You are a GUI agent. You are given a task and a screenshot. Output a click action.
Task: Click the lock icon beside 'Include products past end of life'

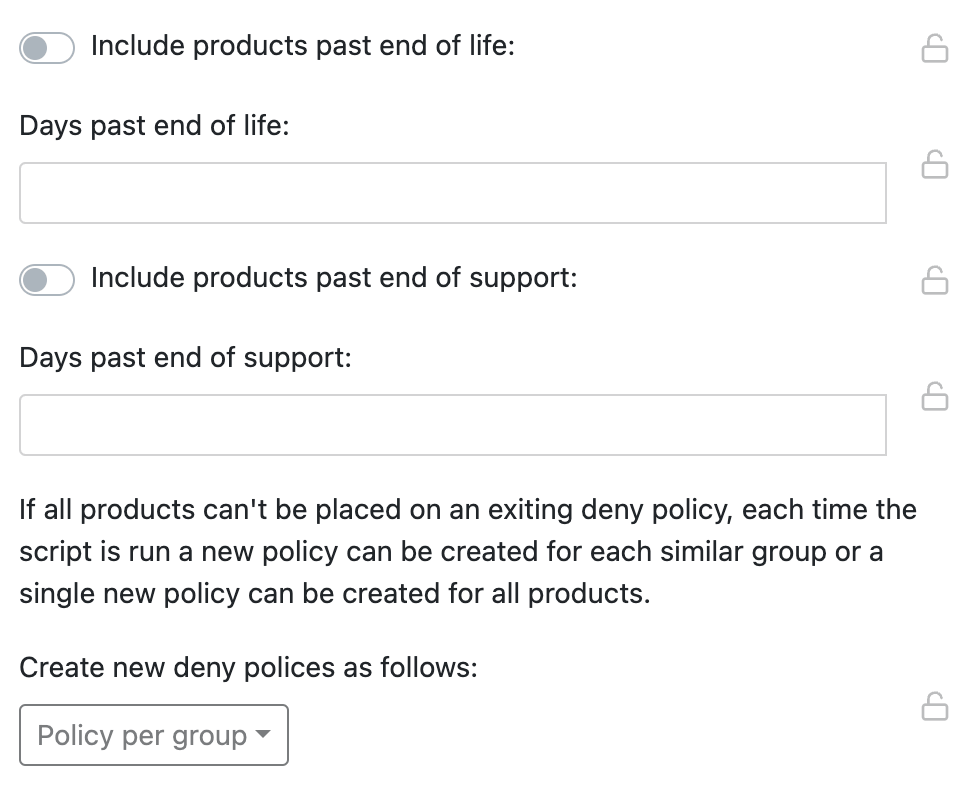pyautogui.click(x=936, y=46)
